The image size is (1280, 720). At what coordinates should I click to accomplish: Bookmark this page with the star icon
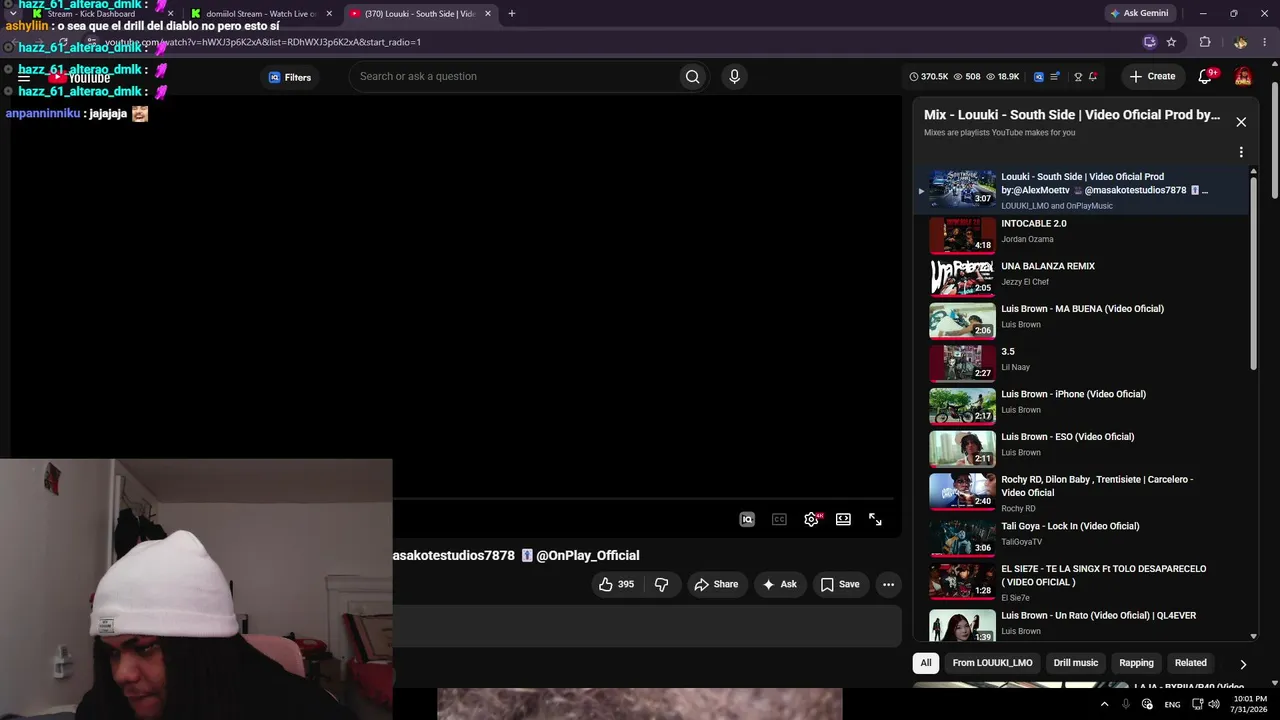tap(1171, 42)
